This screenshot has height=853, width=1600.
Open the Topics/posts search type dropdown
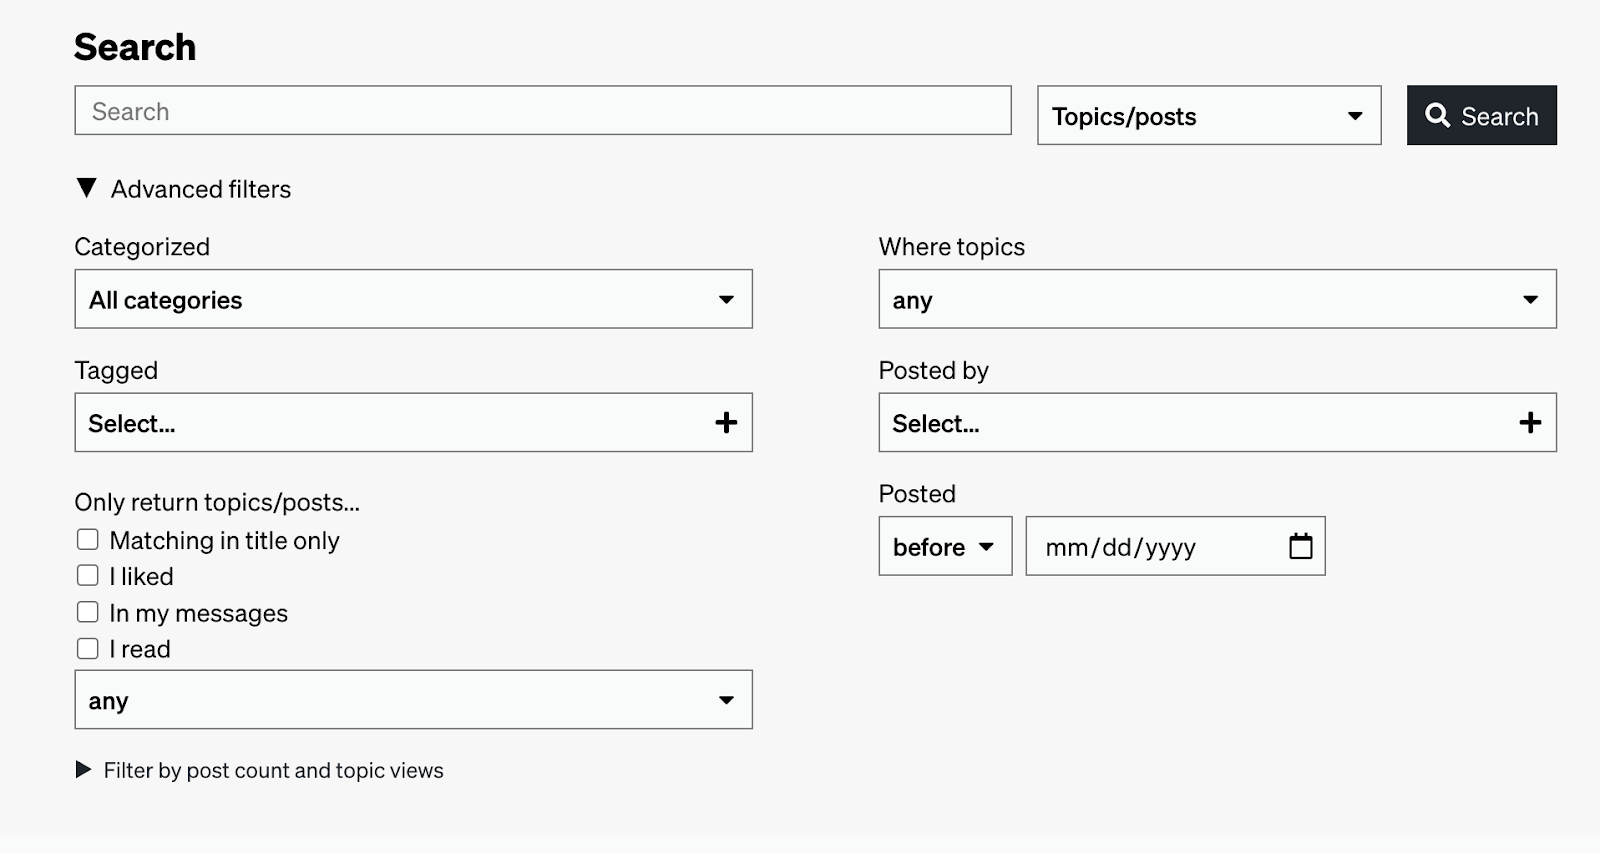[1208, 116]
